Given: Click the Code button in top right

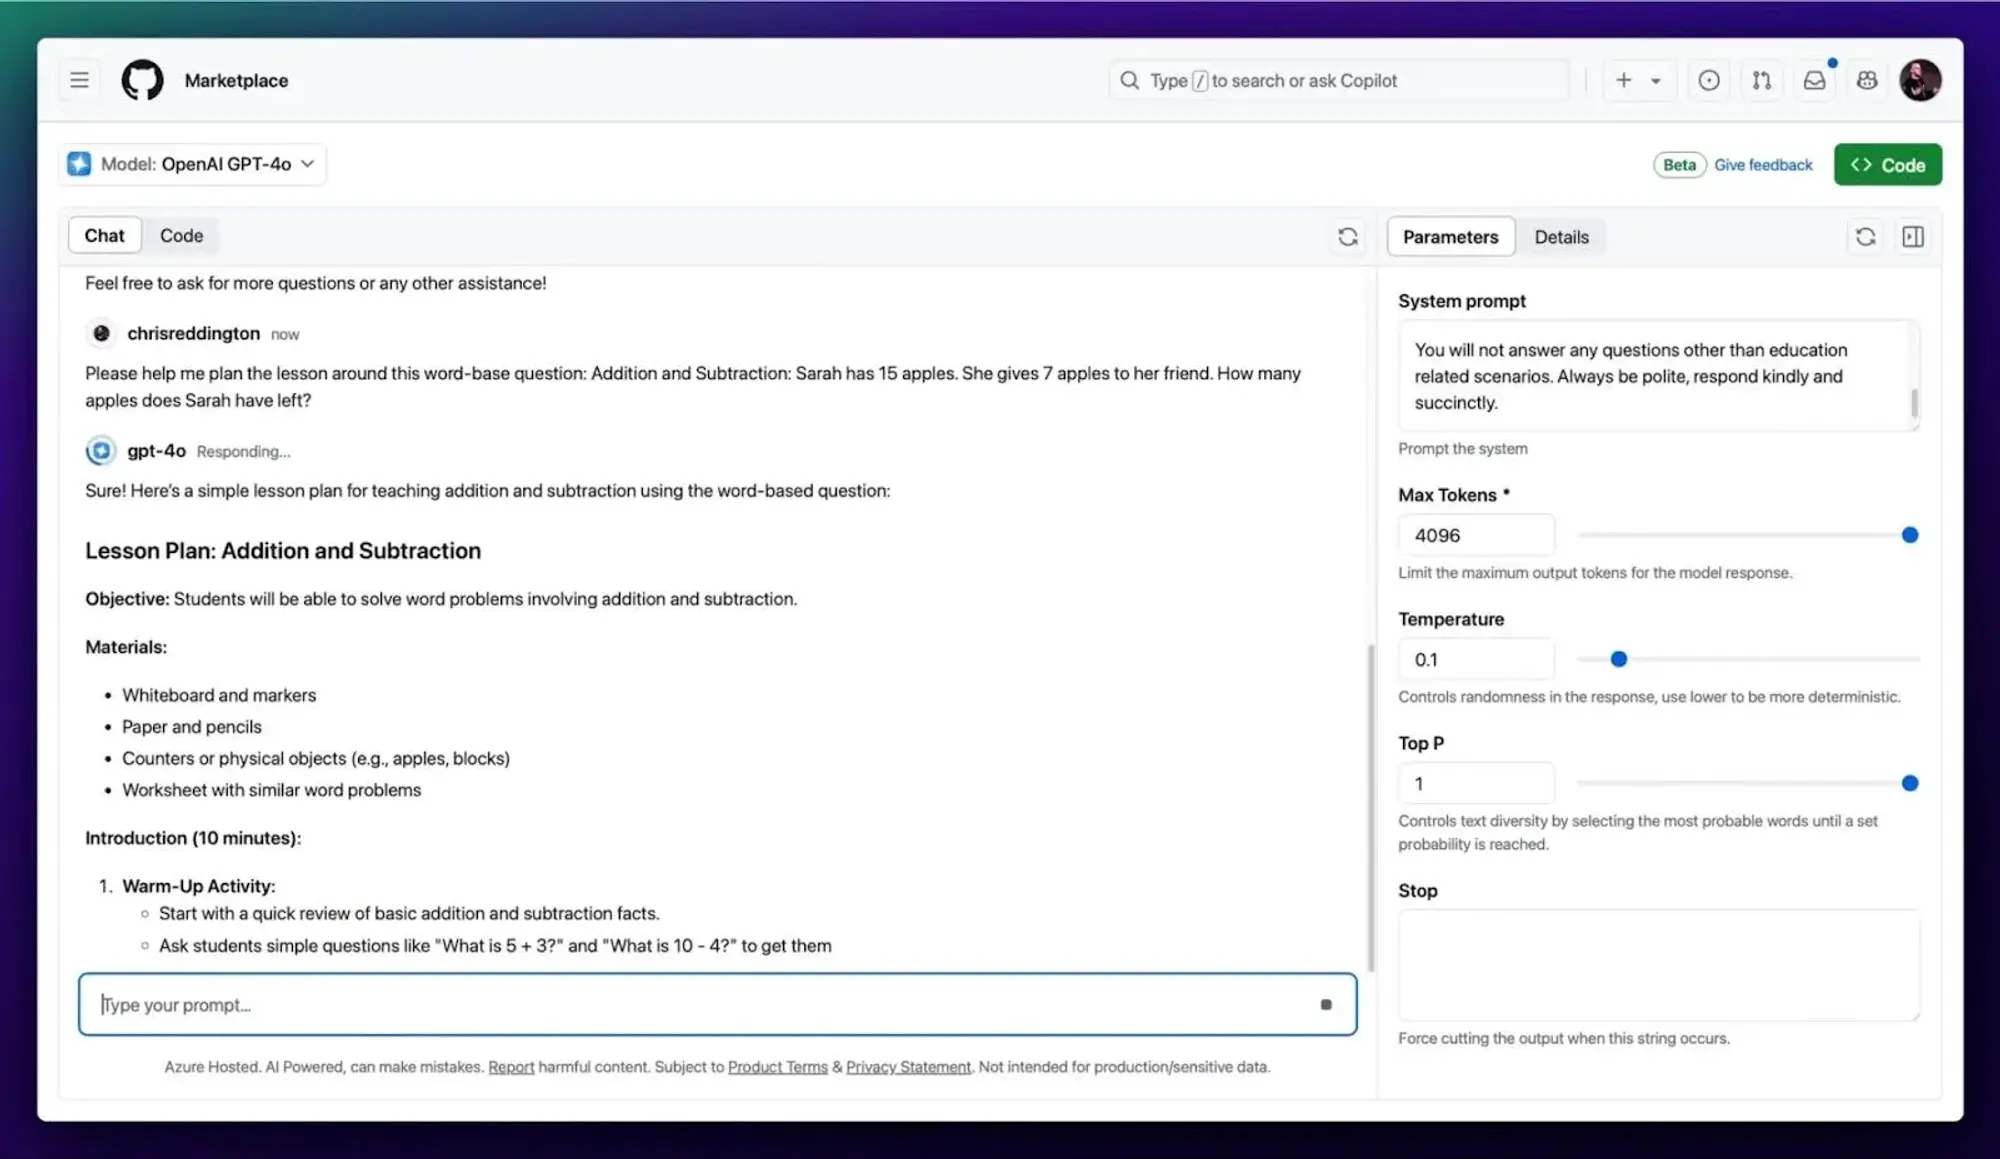Looking at the screenshot, I should coord(1888,164).
